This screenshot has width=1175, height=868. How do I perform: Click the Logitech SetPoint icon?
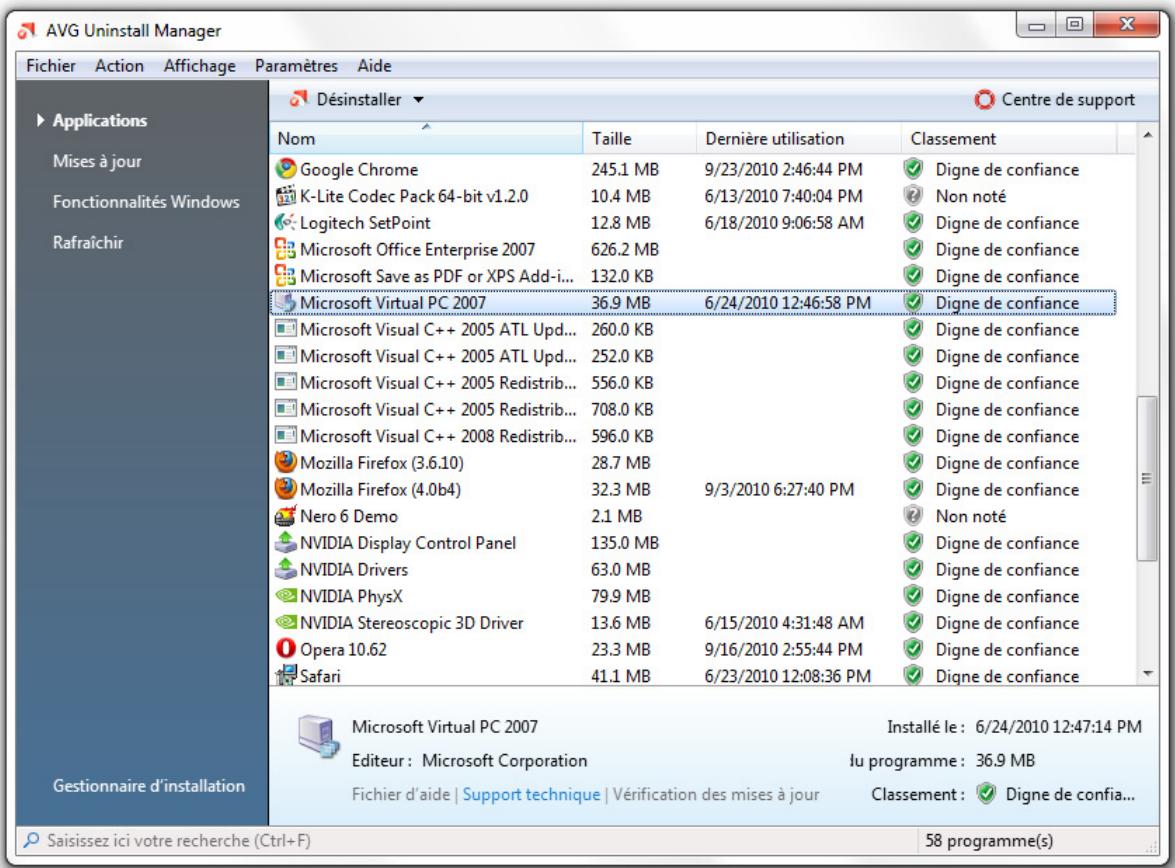pos(286,223)
